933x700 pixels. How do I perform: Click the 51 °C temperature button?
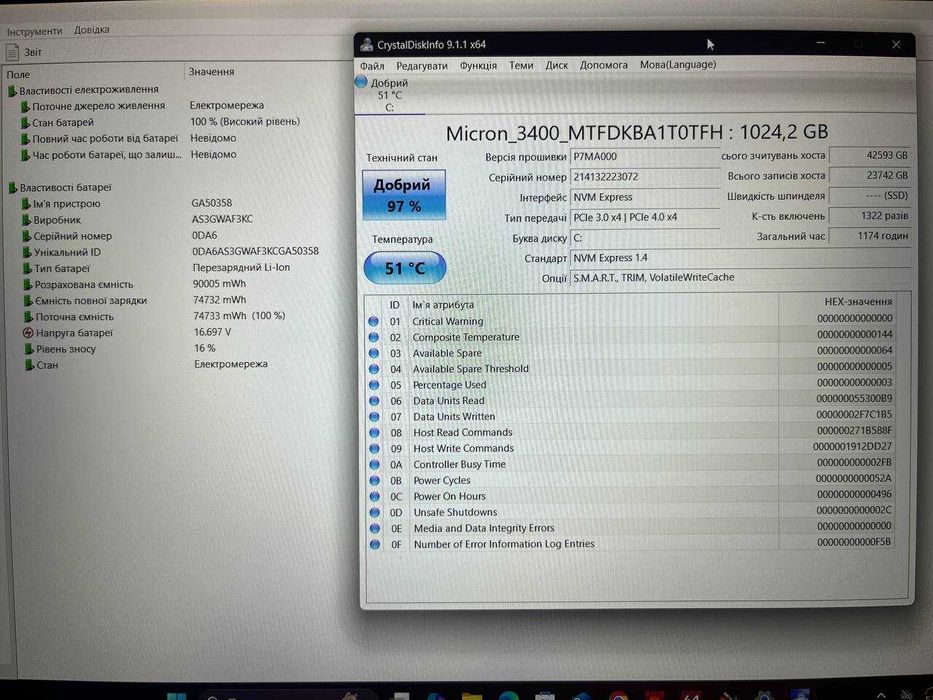point(405,268)
